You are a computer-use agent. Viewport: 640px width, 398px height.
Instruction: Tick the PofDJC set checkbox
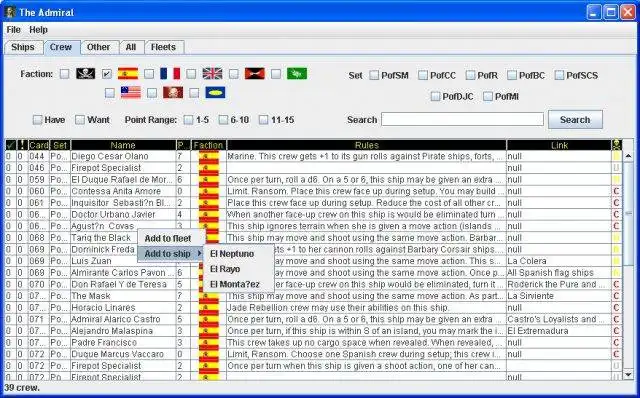[x=435, y=96]
